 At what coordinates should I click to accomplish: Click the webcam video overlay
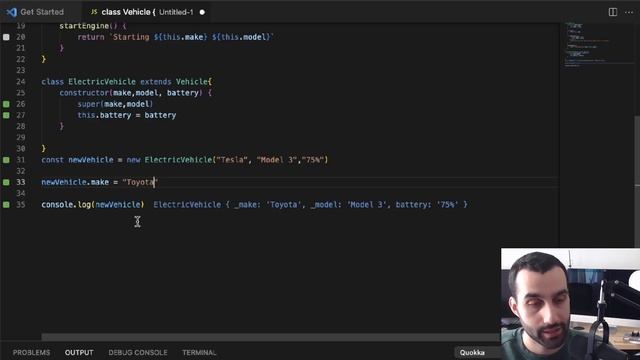[x=571, y=304]
